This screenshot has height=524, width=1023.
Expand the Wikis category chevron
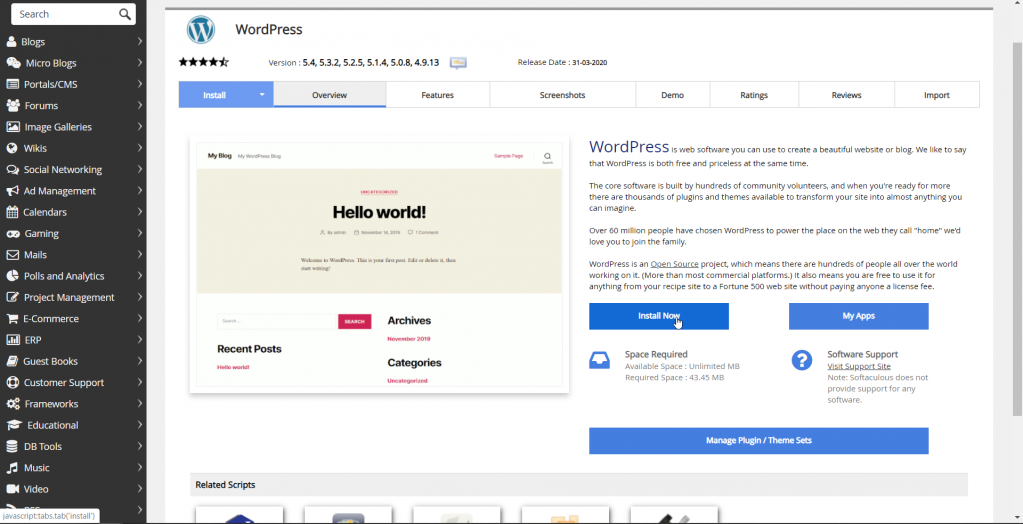click(x=140, y=148)
